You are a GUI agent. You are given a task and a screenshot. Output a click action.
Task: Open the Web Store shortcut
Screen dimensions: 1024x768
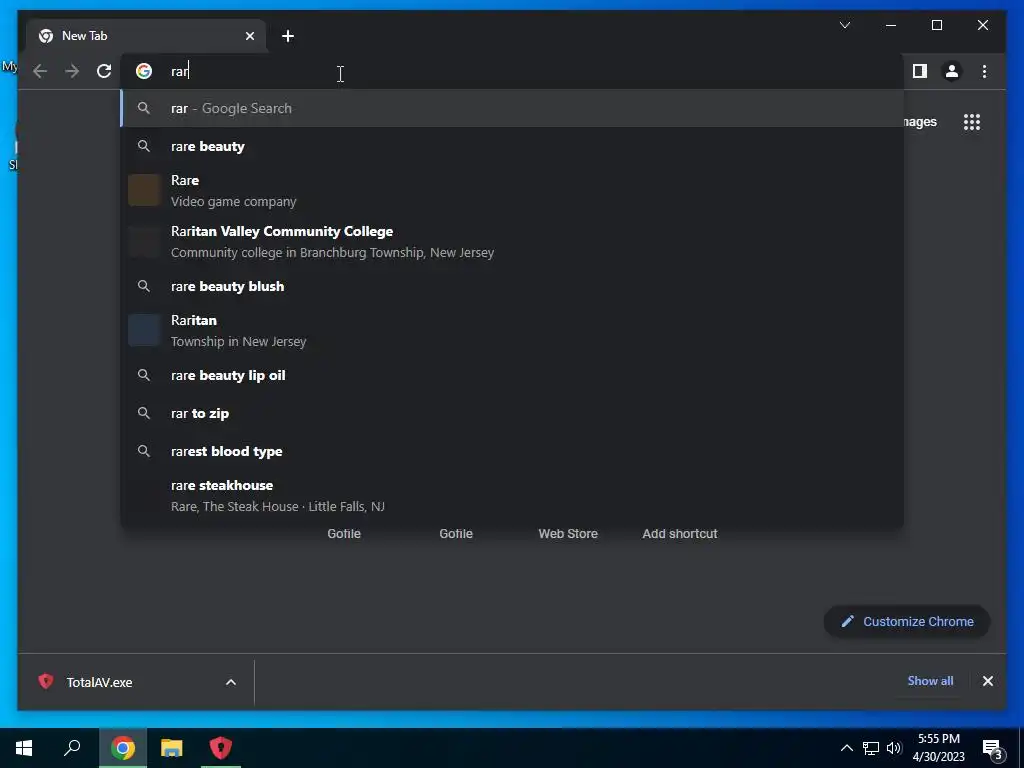point(568,534)
